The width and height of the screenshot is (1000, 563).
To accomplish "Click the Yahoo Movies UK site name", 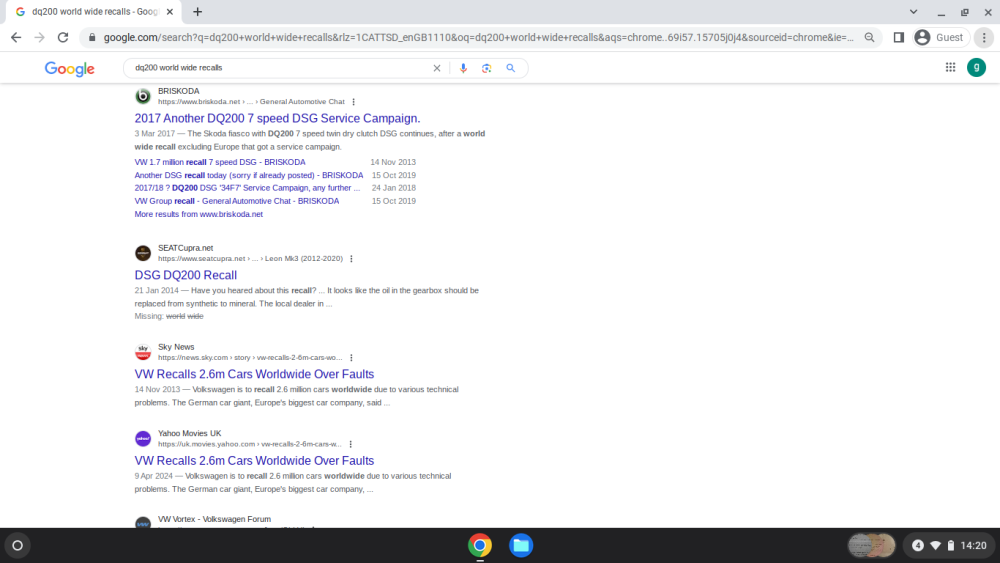I will tap(189, 434).
